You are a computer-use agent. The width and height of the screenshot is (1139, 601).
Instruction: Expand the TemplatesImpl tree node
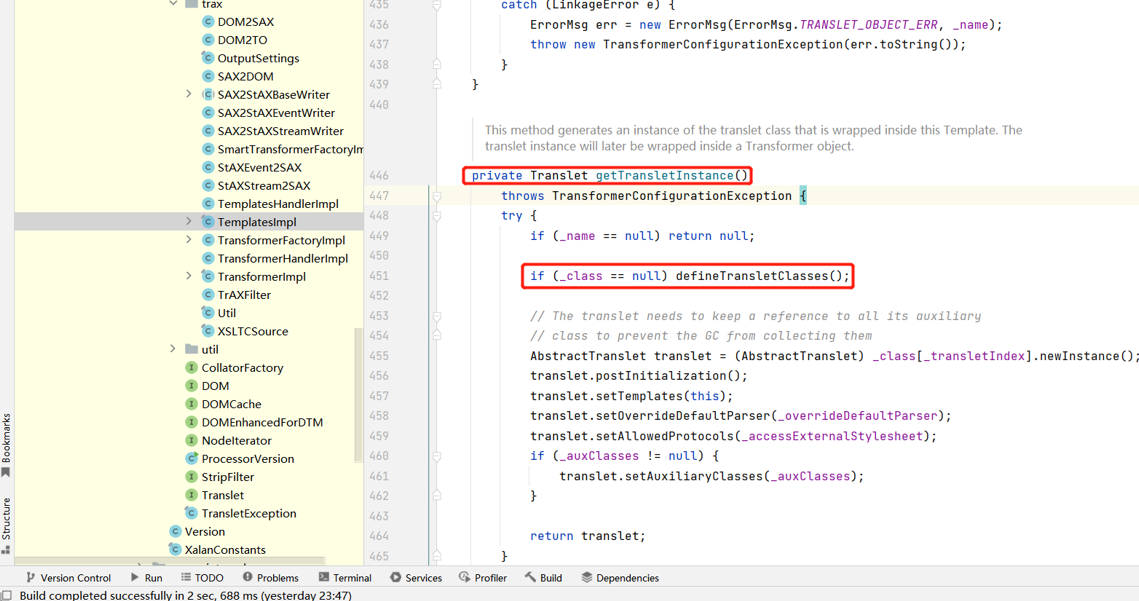point(189,222)
